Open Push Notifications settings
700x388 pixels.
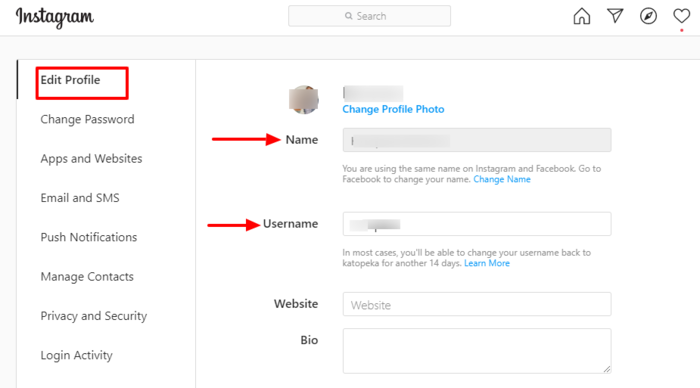point(88,237)
